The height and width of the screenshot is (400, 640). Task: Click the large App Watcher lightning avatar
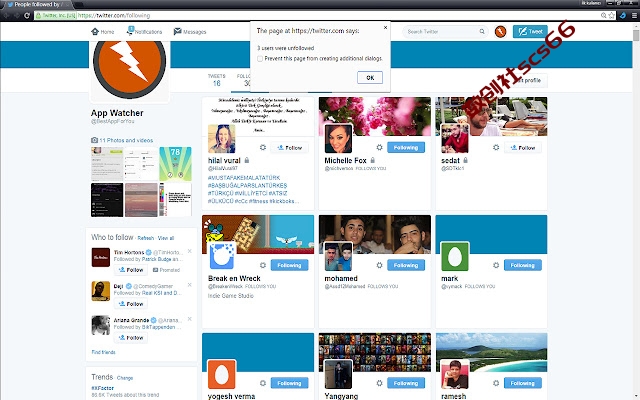pyautogui.click(x=129, y=62)
